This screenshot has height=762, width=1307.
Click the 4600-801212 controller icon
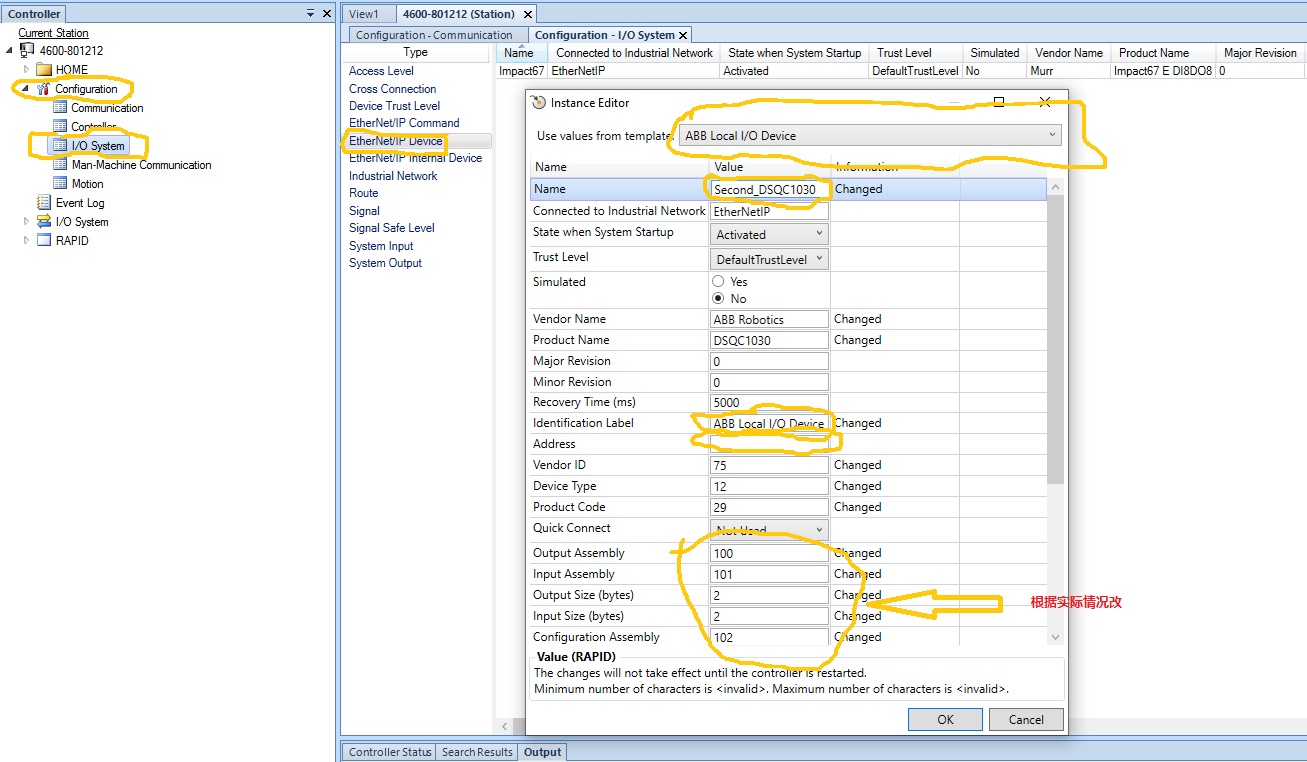pos(27,51)
